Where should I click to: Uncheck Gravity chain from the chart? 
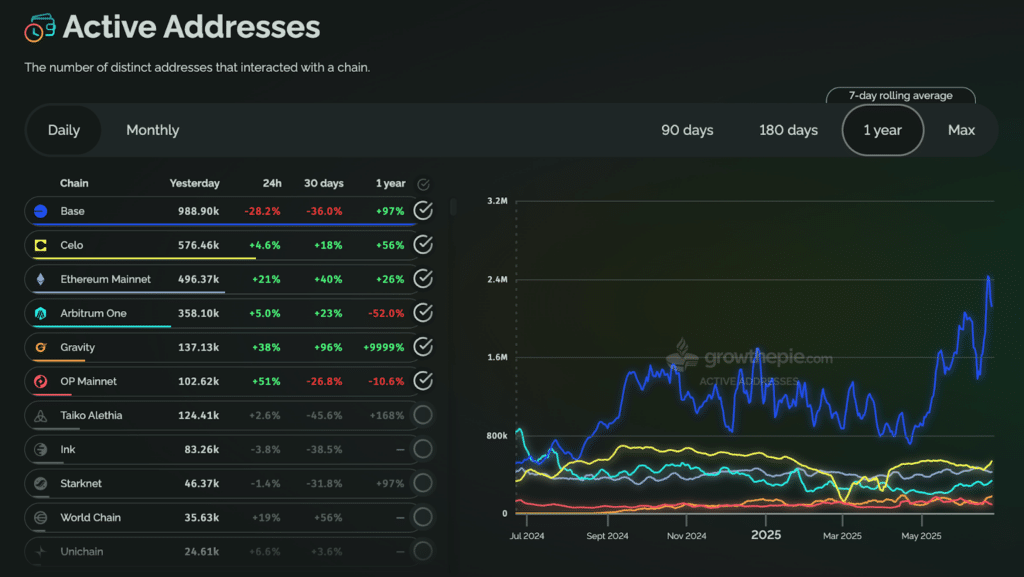pyautogui.click(x=423, y=347)
